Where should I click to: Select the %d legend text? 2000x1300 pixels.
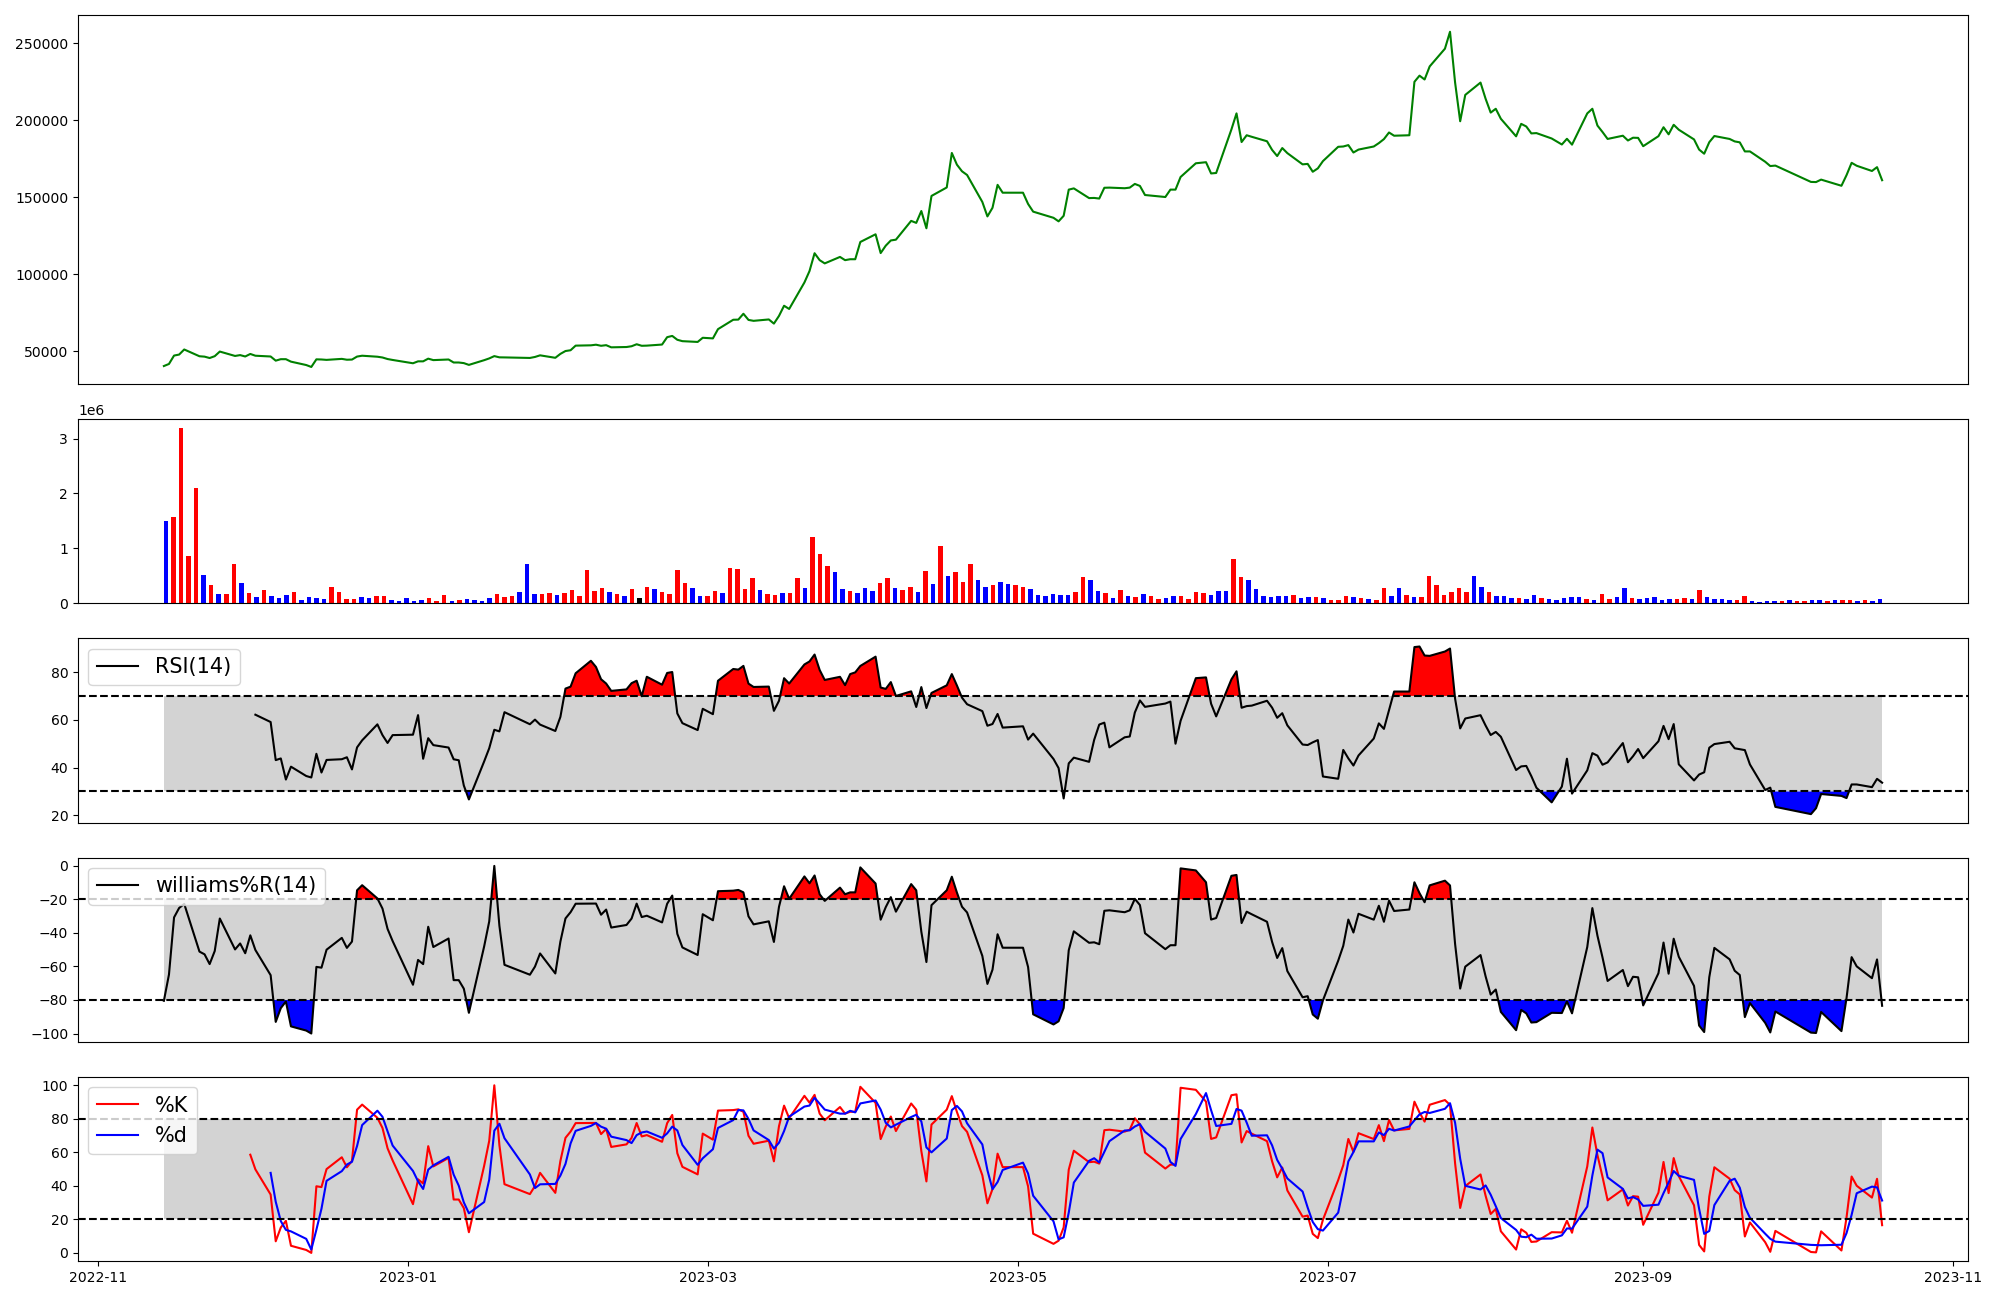(x=171, y=1135)
